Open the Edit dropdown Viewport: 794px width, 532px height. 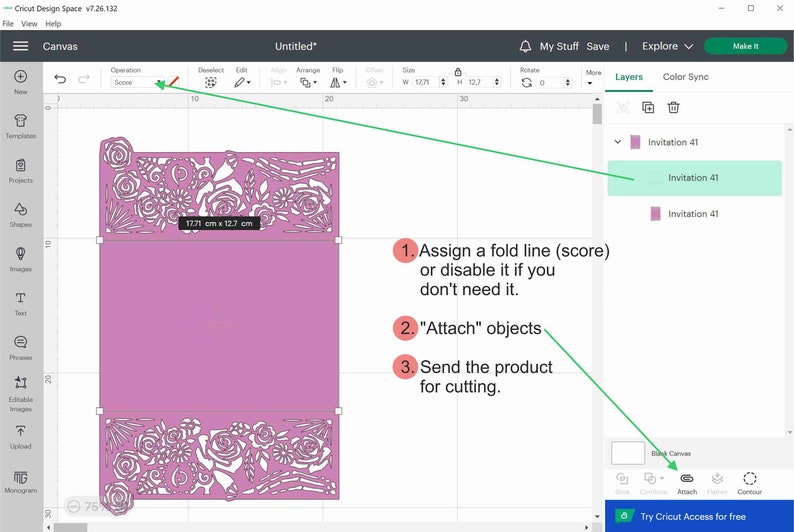coord(242,82)
